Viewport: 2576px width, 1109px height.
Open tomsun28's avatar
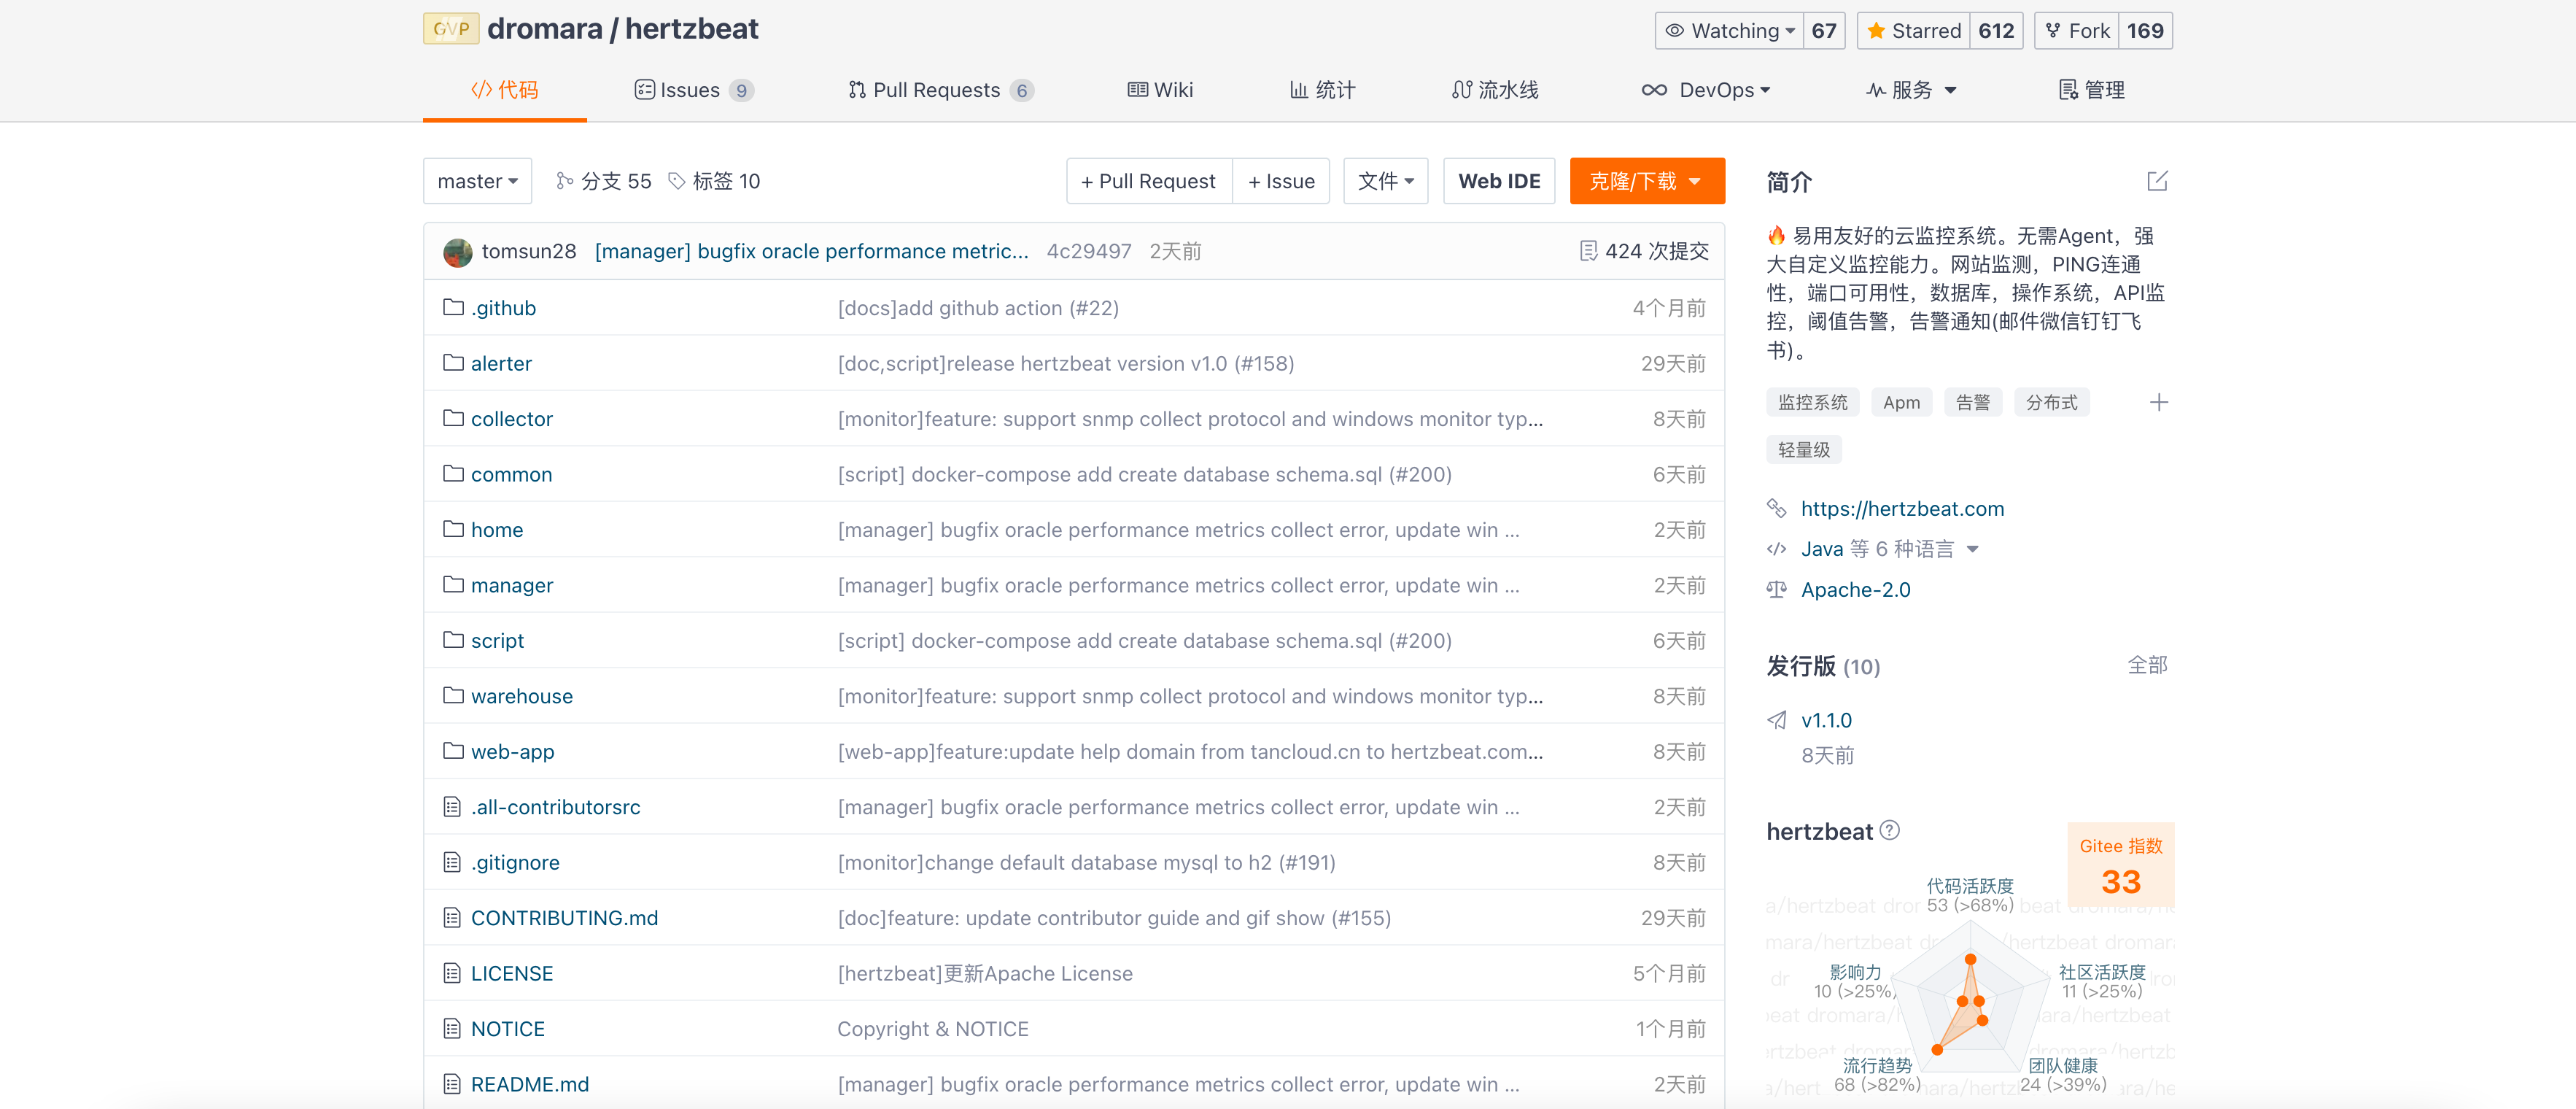coord(458,252)
